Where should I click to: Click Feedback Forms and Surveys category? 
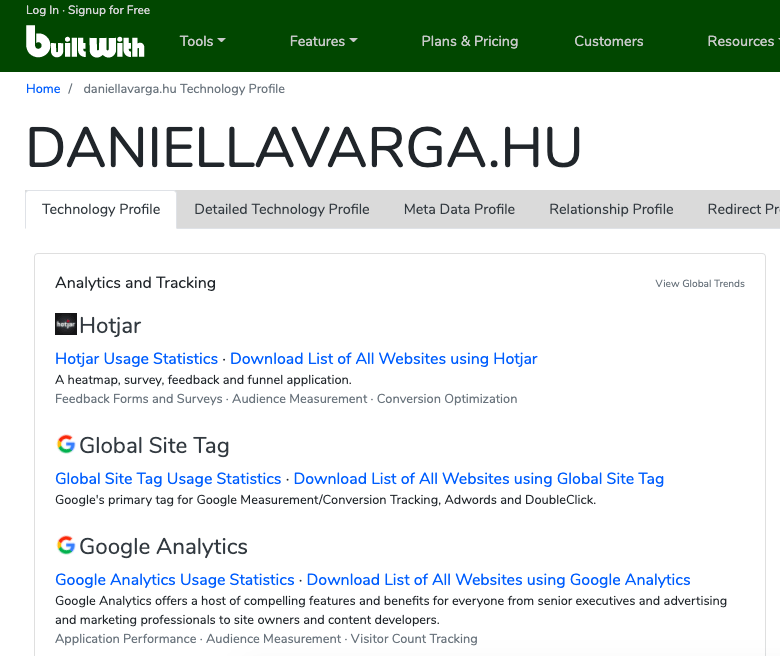pos(139,399)
